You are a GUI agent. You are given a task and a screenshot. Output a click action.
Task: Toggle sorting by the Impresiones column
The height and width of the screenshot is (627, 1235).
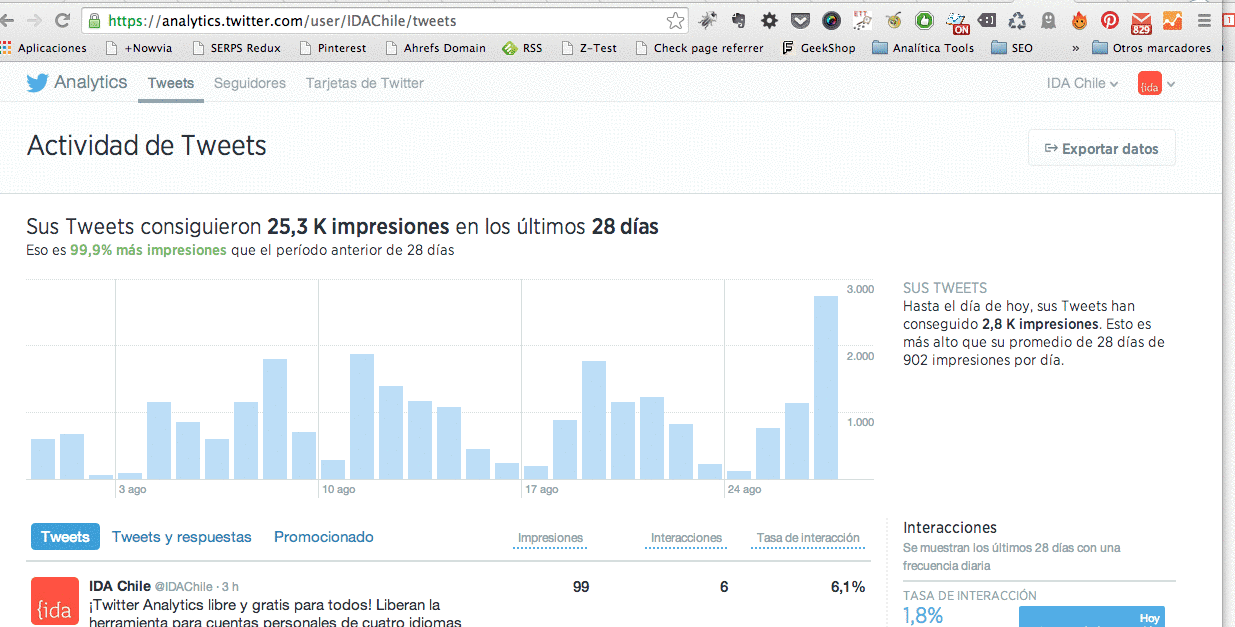pos(550,537)
